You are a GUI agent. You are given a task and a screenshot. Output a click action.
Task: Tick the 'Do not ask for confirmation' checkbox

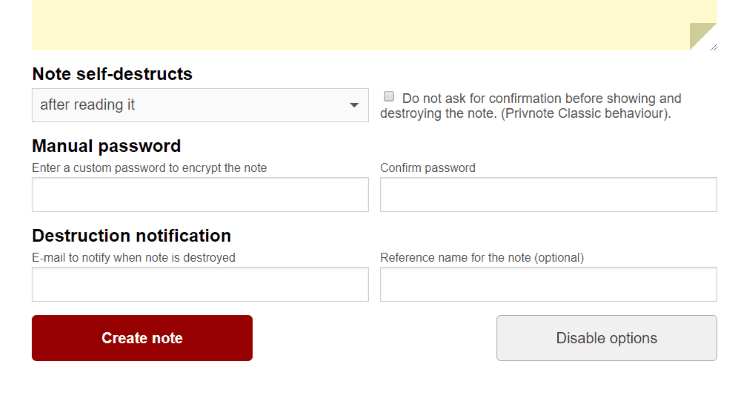[x=389, y=97]
